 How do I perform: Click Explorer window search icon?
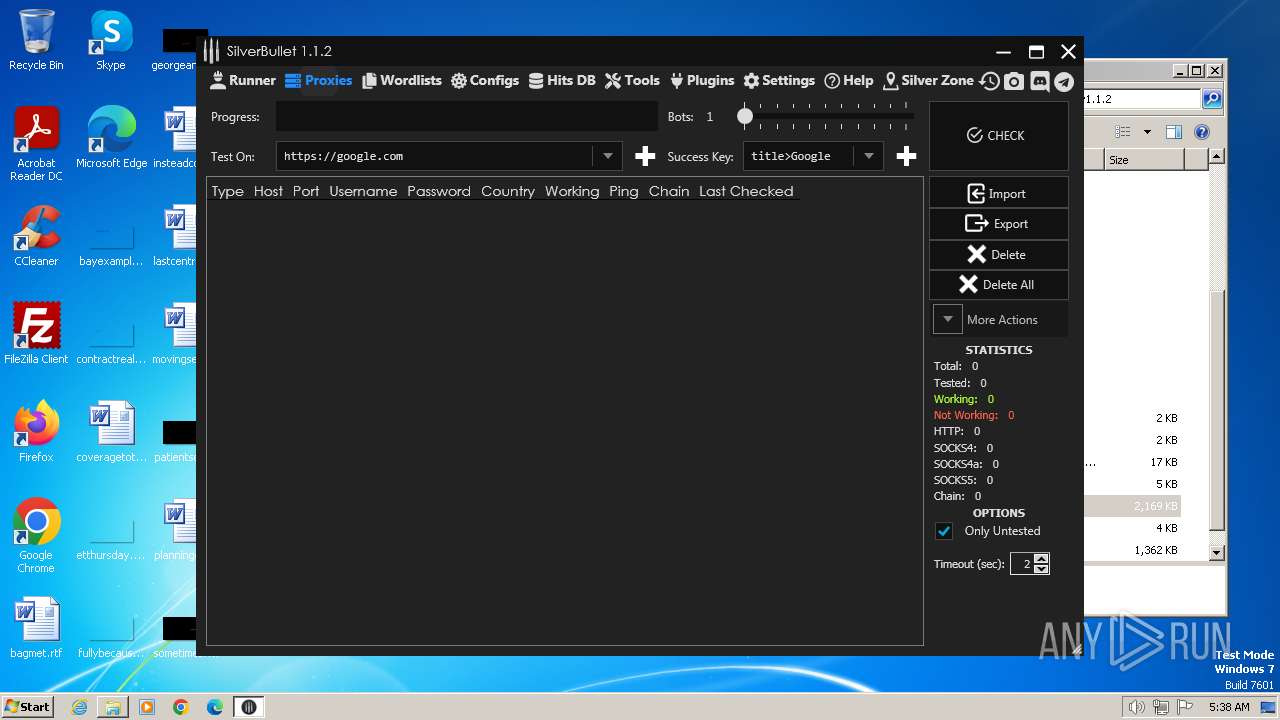click(1212, 99)
